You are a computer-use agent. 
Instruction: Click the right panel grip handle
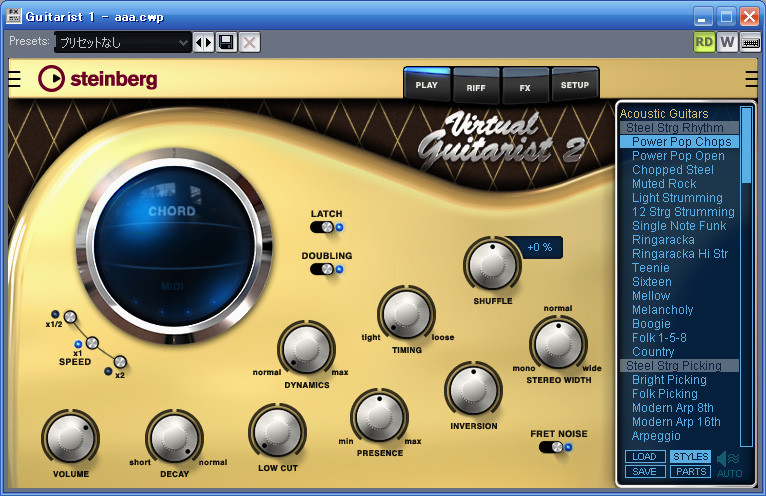coord(751,79)
